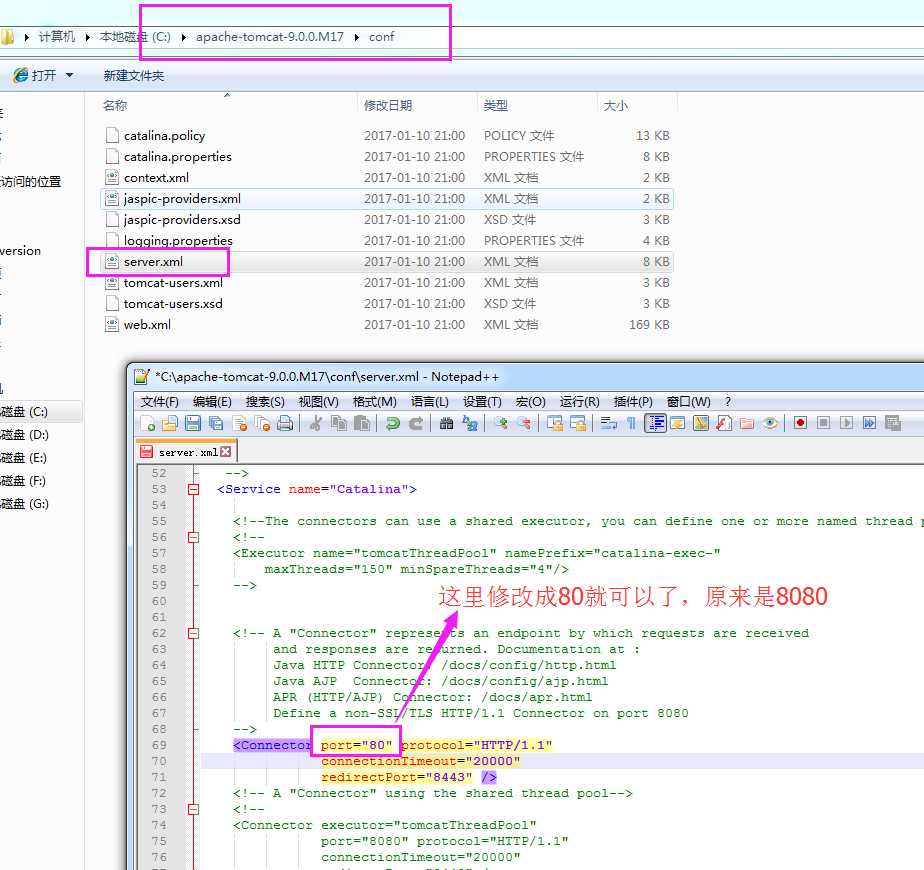
Task: Open the dropdown arrow next to 打开
Action: click(x=69, y=75)
